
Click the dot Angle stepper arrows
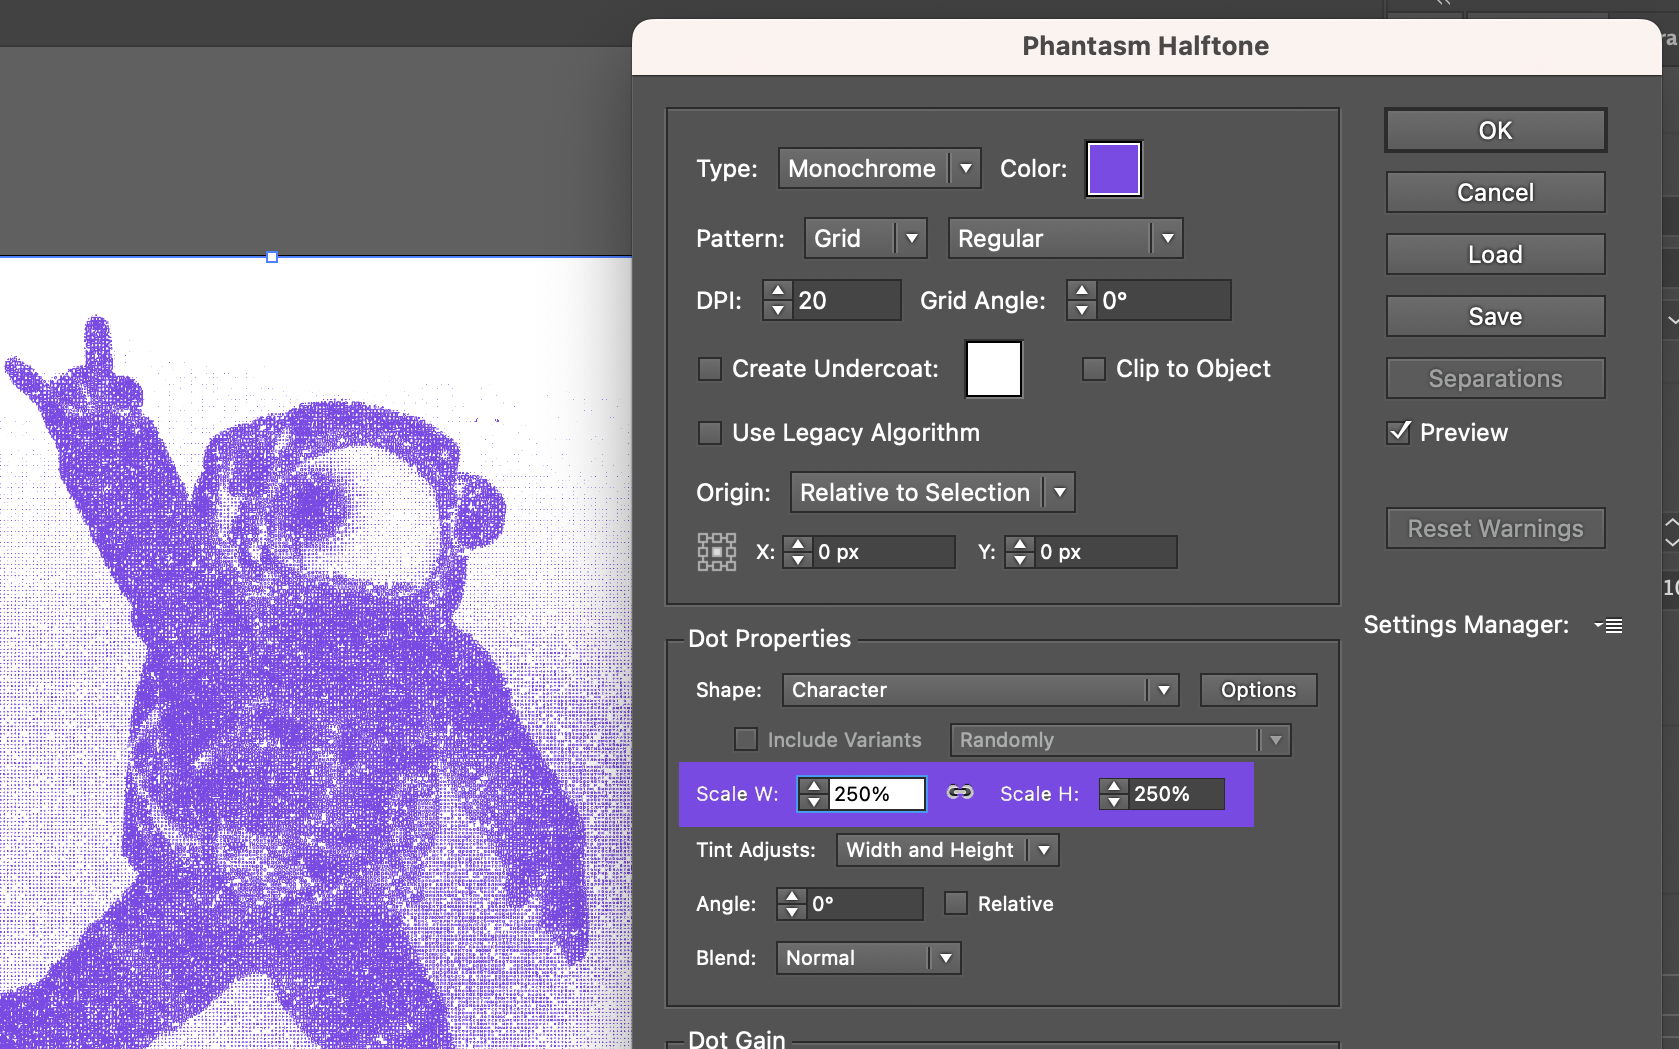point(792,904)
